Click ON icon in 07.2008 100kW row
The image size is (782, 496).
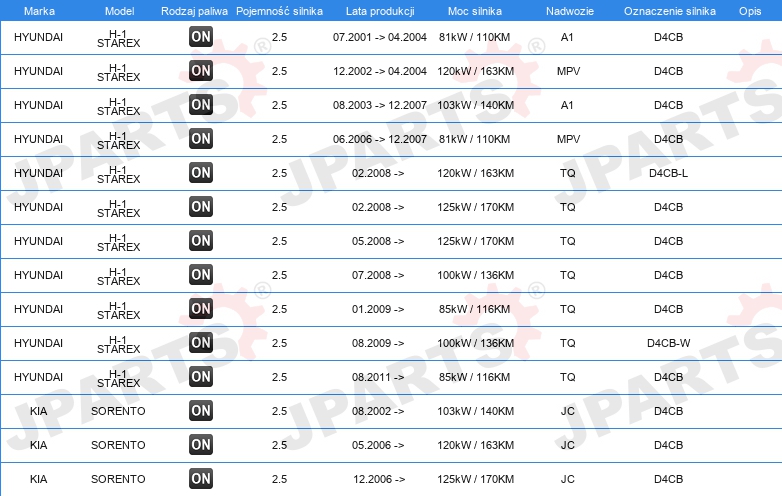click(201, 274)
